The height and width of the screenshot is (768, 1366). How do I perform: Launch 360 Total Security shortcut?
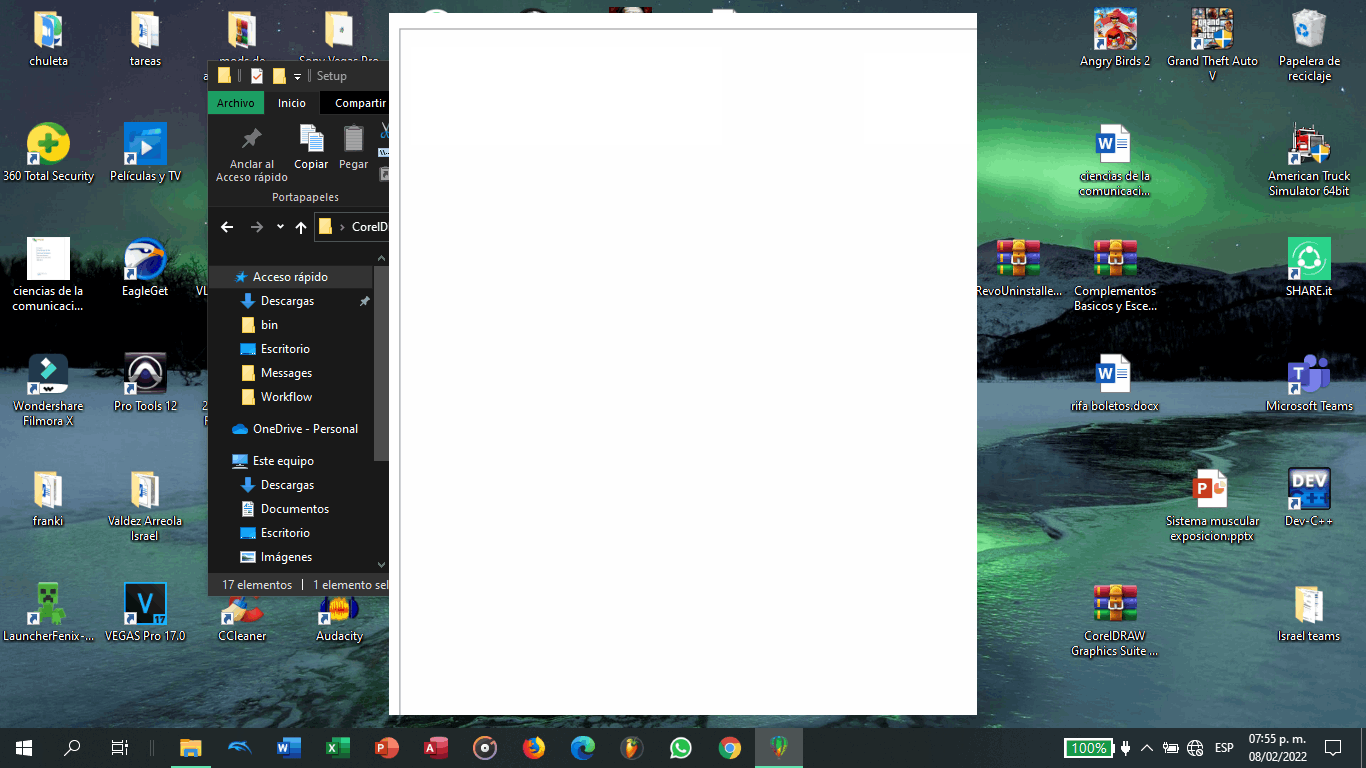click(x=48, y=153)
